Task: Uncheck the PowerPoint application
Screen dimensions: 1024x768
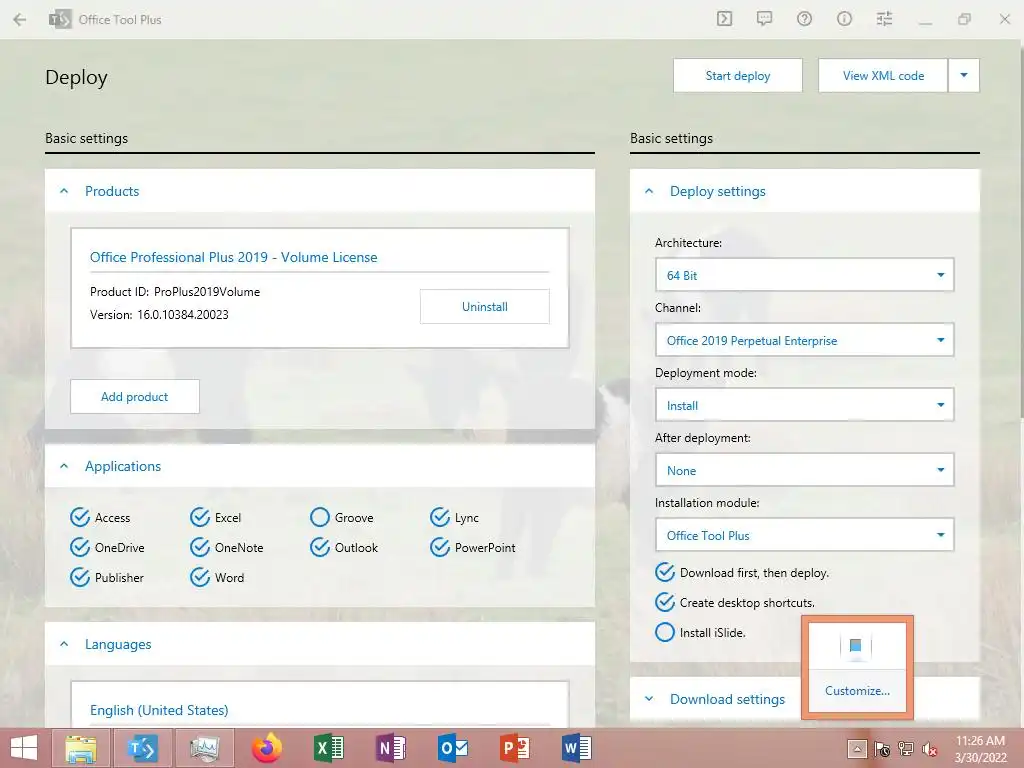Action: (x=440, y=547)
